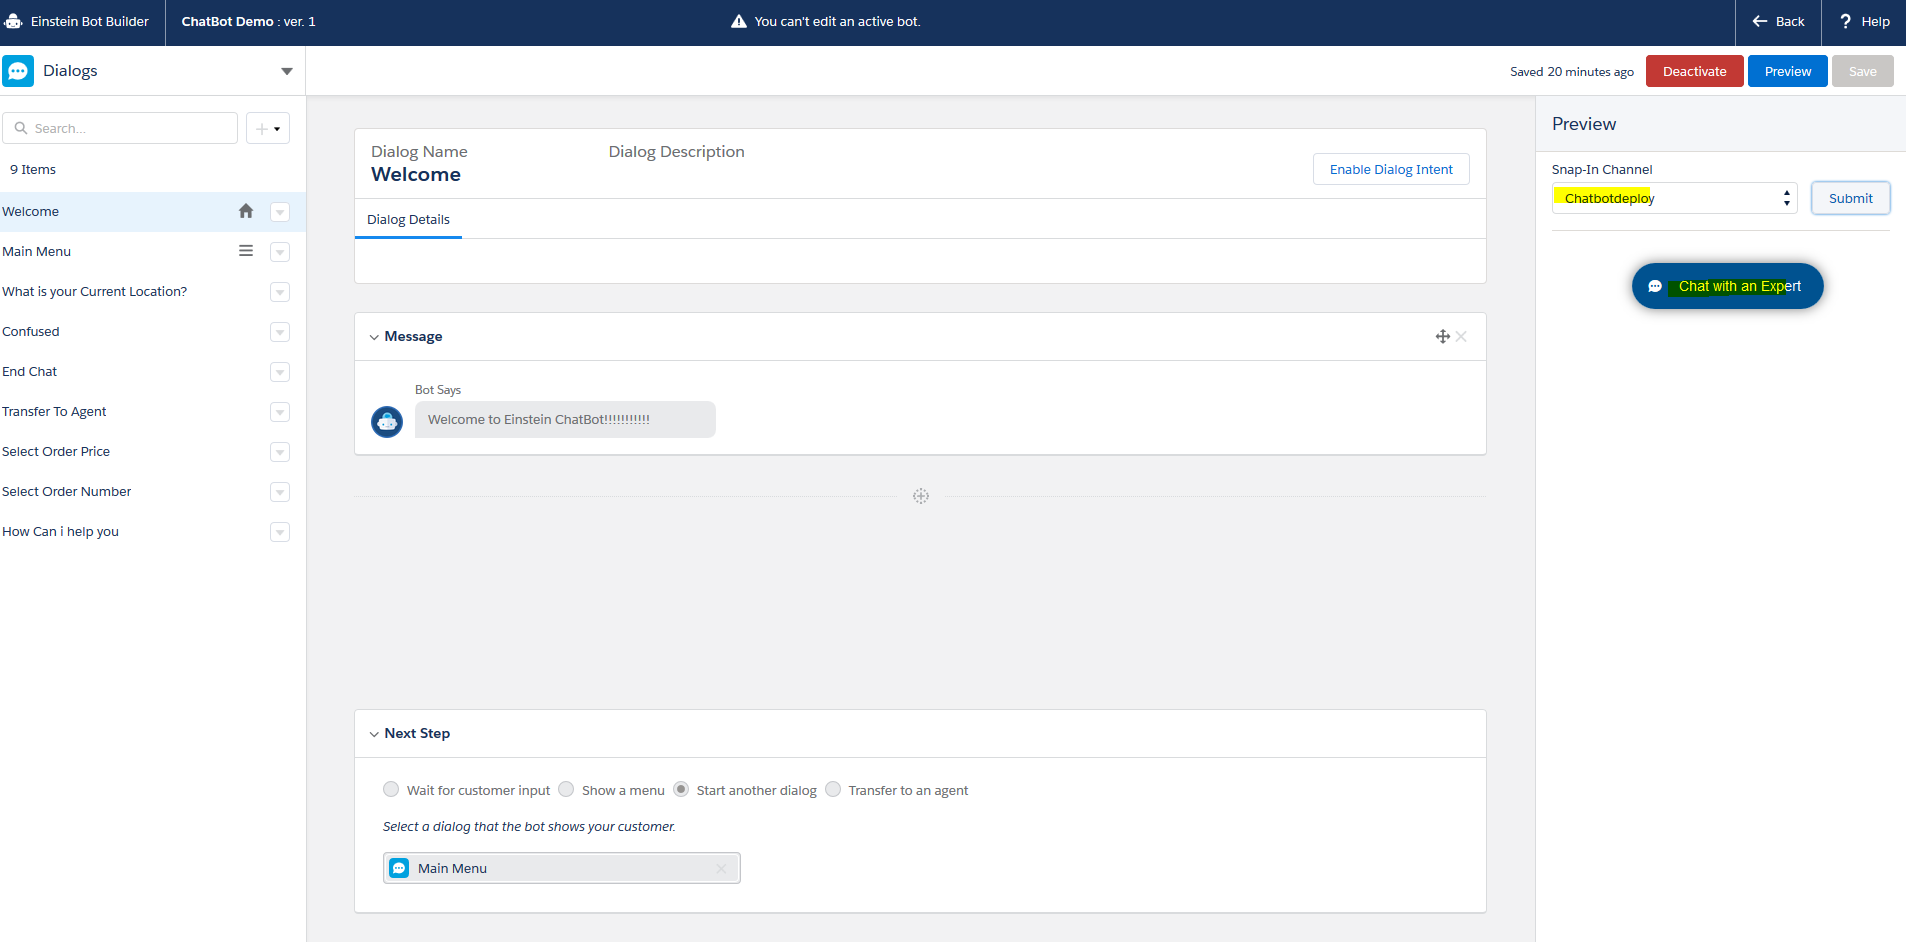
Task: Select the Select Order Price dialog
Action: 152,451
